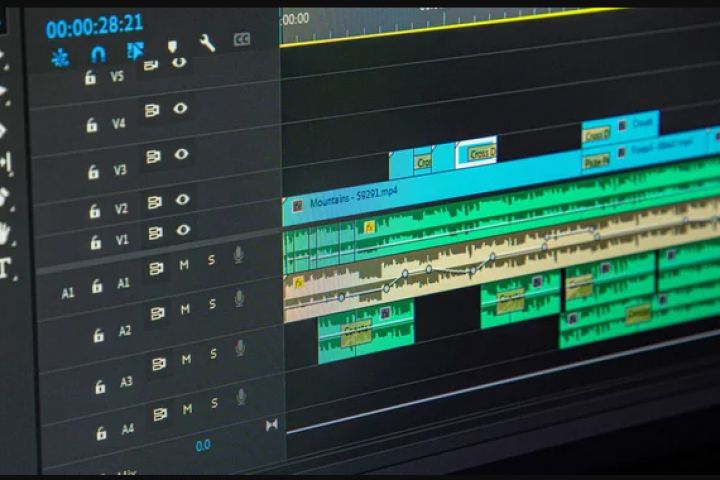Click voice-over record mic on track A4
Image resolution: width=720 pixels, height=480 pixels.
(241, 397)
